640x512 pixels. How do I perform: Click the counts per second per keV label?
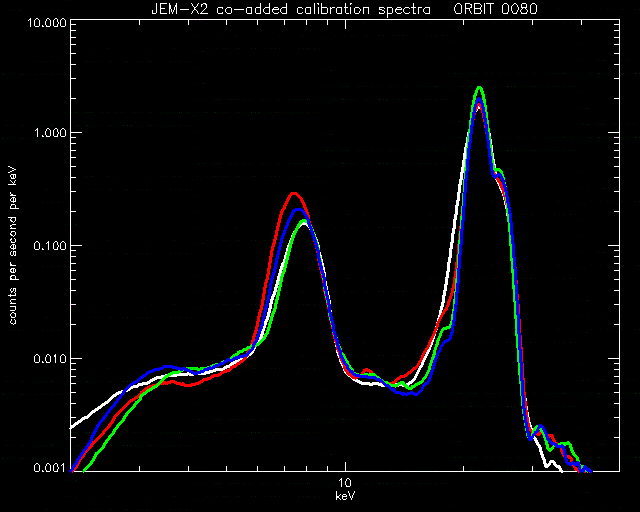coord(13,246)
